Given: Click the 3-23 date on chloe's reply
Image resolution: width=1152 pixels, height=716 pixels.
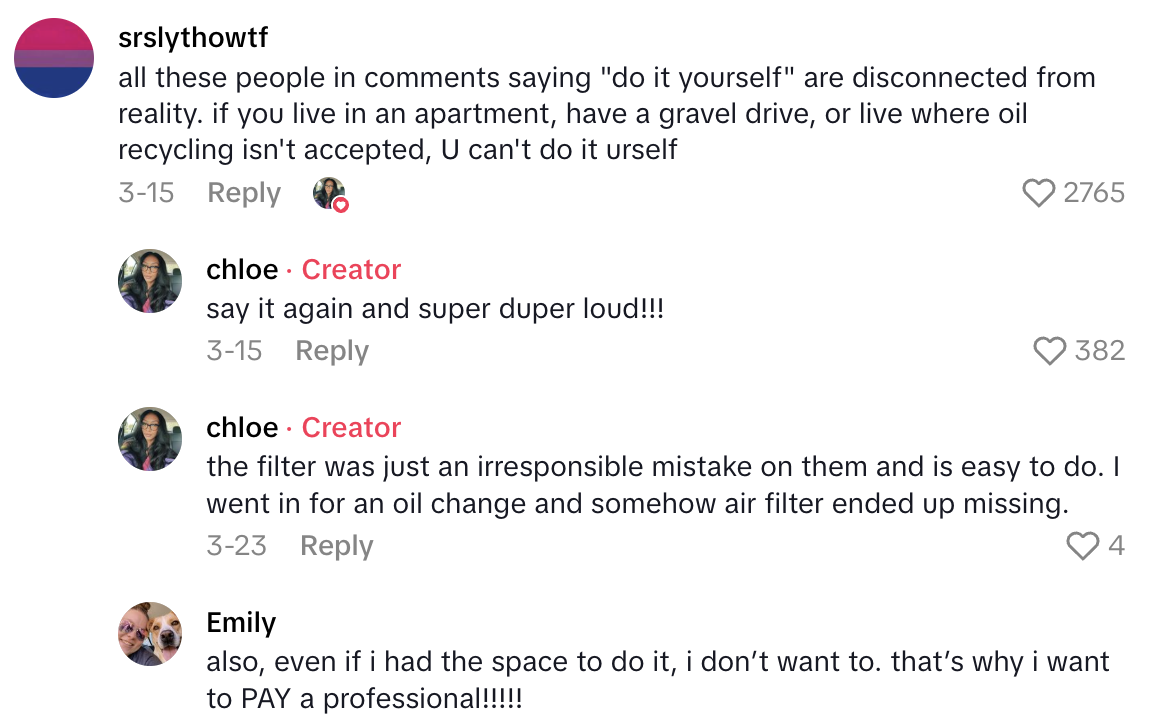Looking at the screenshot, I should point(237,546).
